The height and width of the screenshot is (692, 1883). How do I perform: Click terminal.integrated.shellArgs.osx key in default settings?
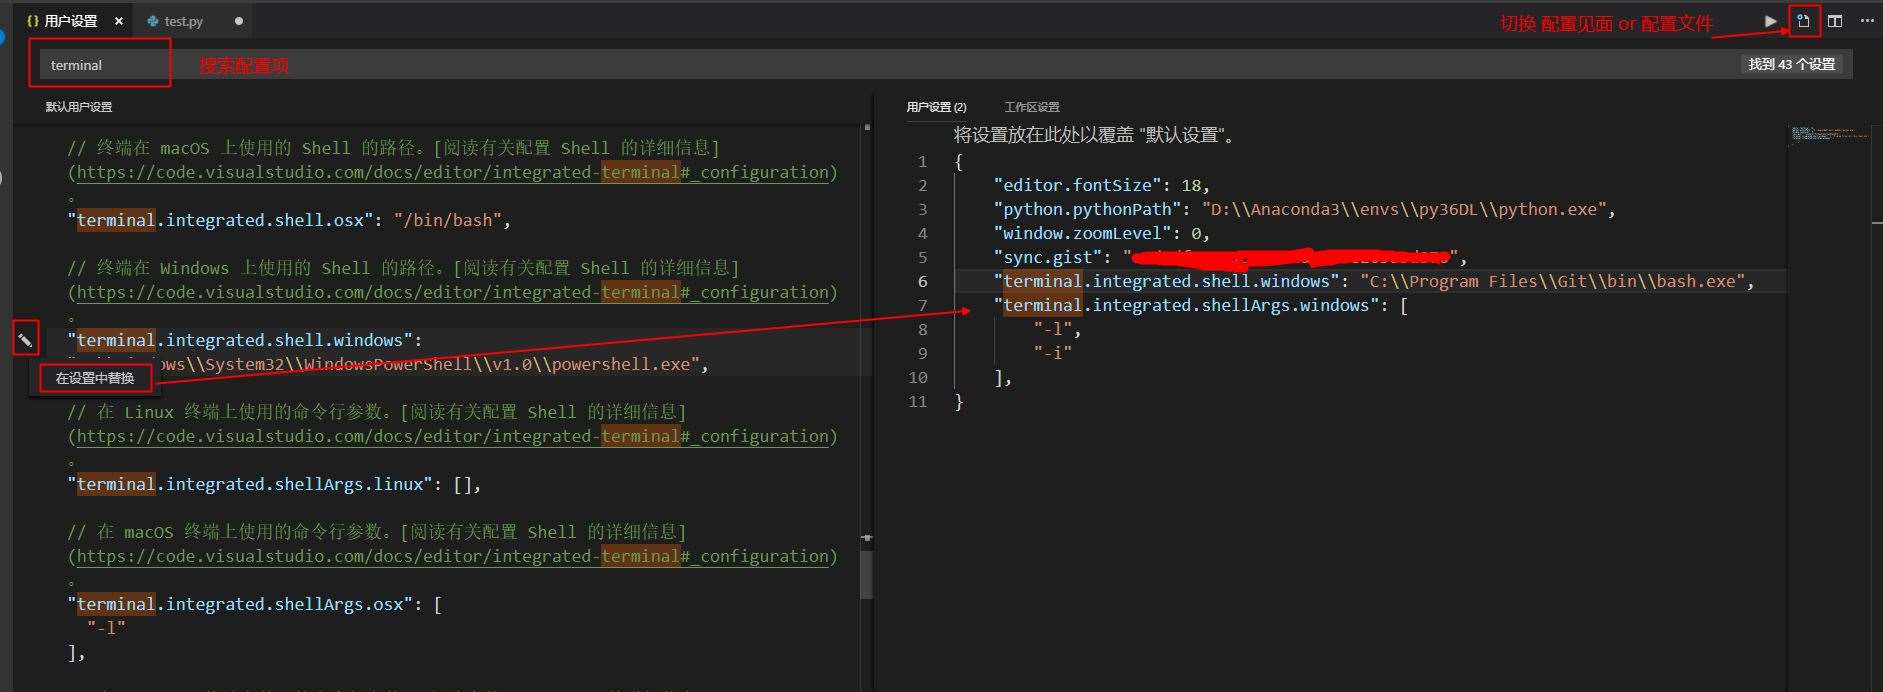click(x=240, y=604)
